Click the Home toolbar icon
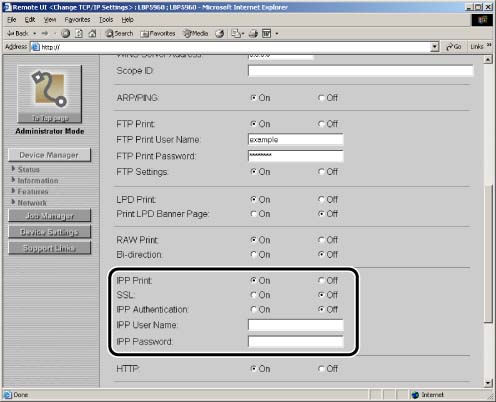496x402 pixels. (92, 33)
